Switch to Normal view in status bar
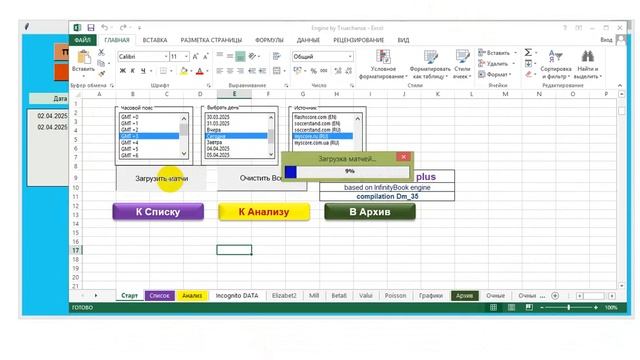Screen dimensions: 640x360 [493, 307]
